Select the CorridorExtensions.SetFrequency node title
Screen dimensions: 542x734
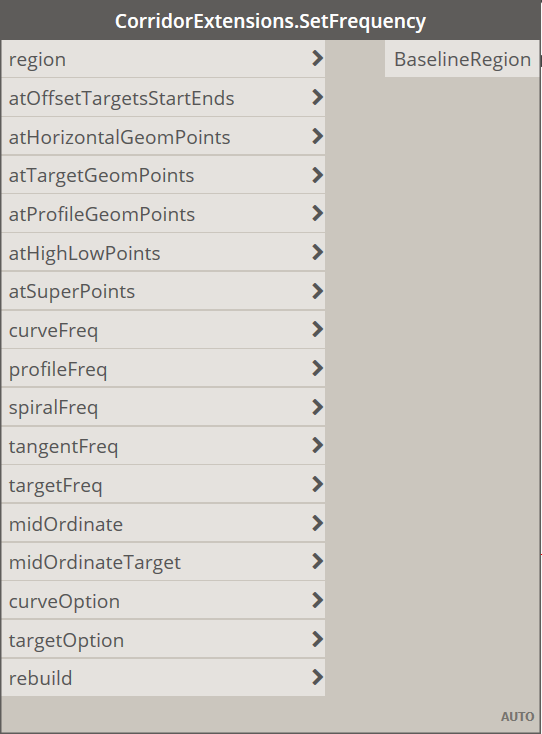(x=271, y=22)
